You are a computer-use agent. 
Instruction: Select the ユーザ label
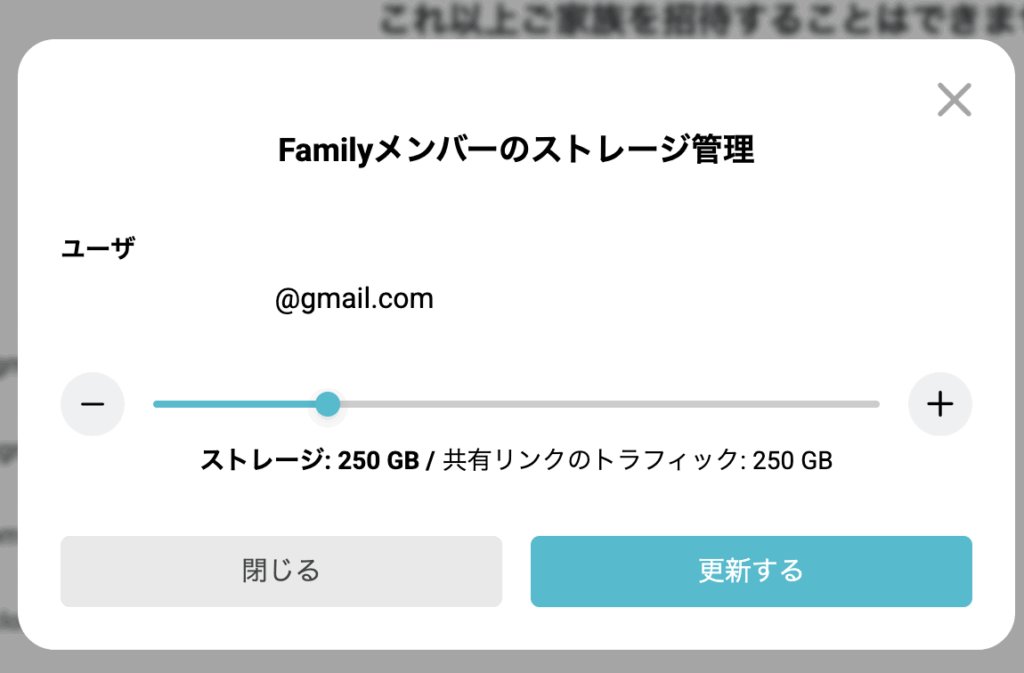point(98,246)
